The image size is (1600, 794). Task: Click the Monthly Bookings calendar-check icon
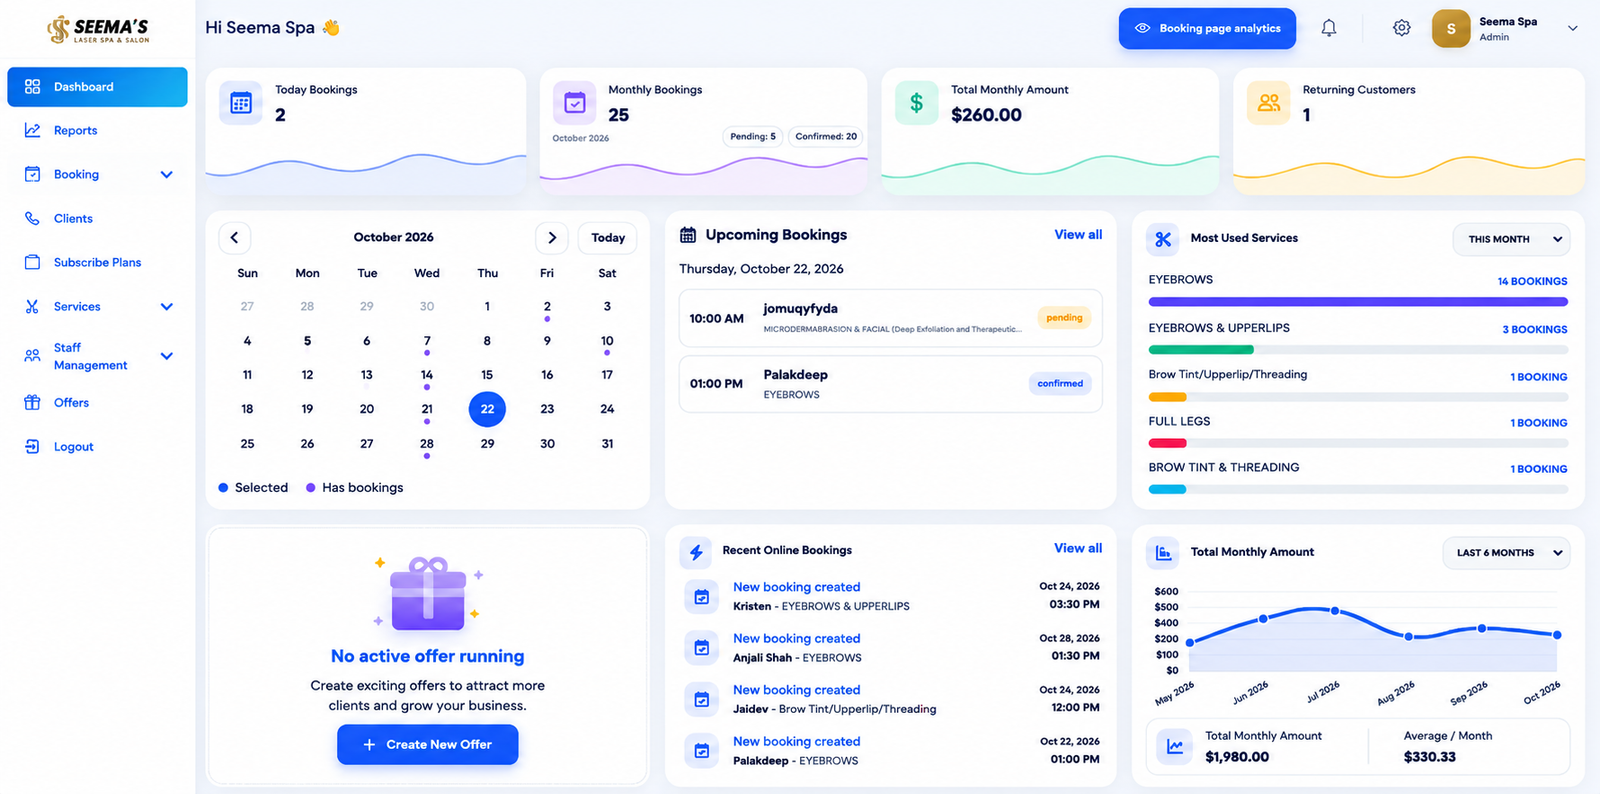pos(575,102)
